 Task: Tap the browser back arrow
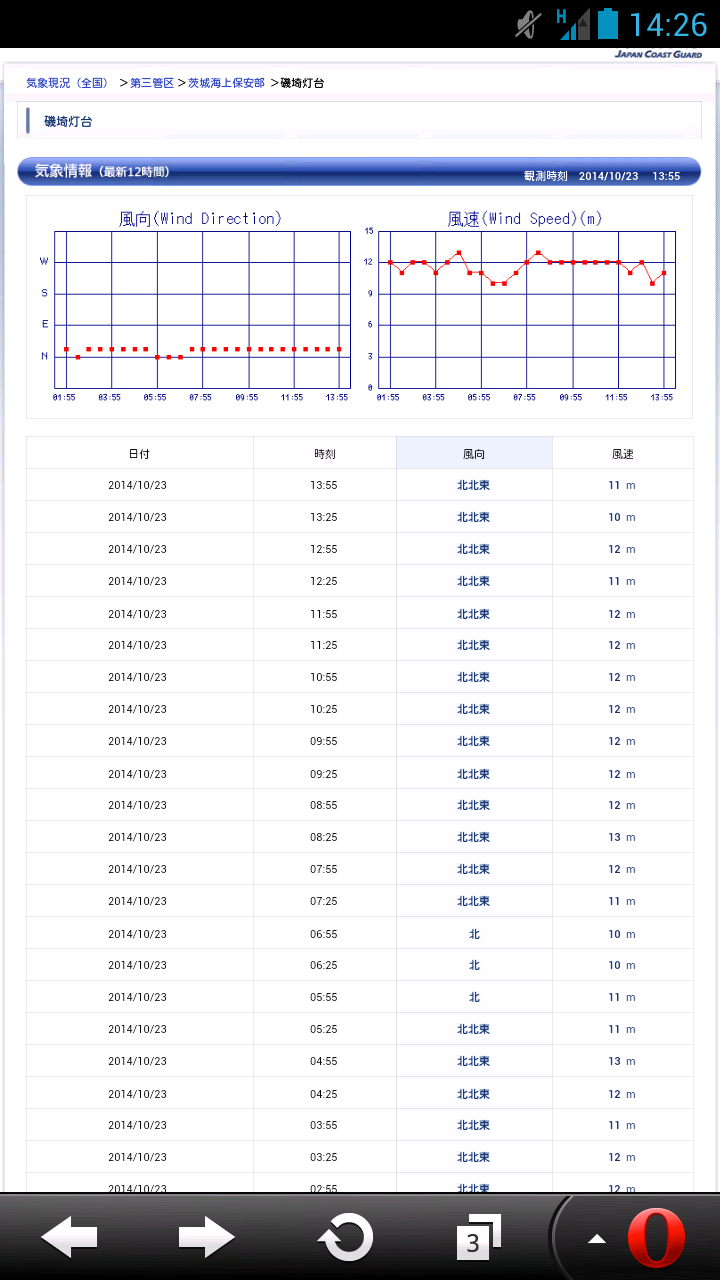(69, 1238)
